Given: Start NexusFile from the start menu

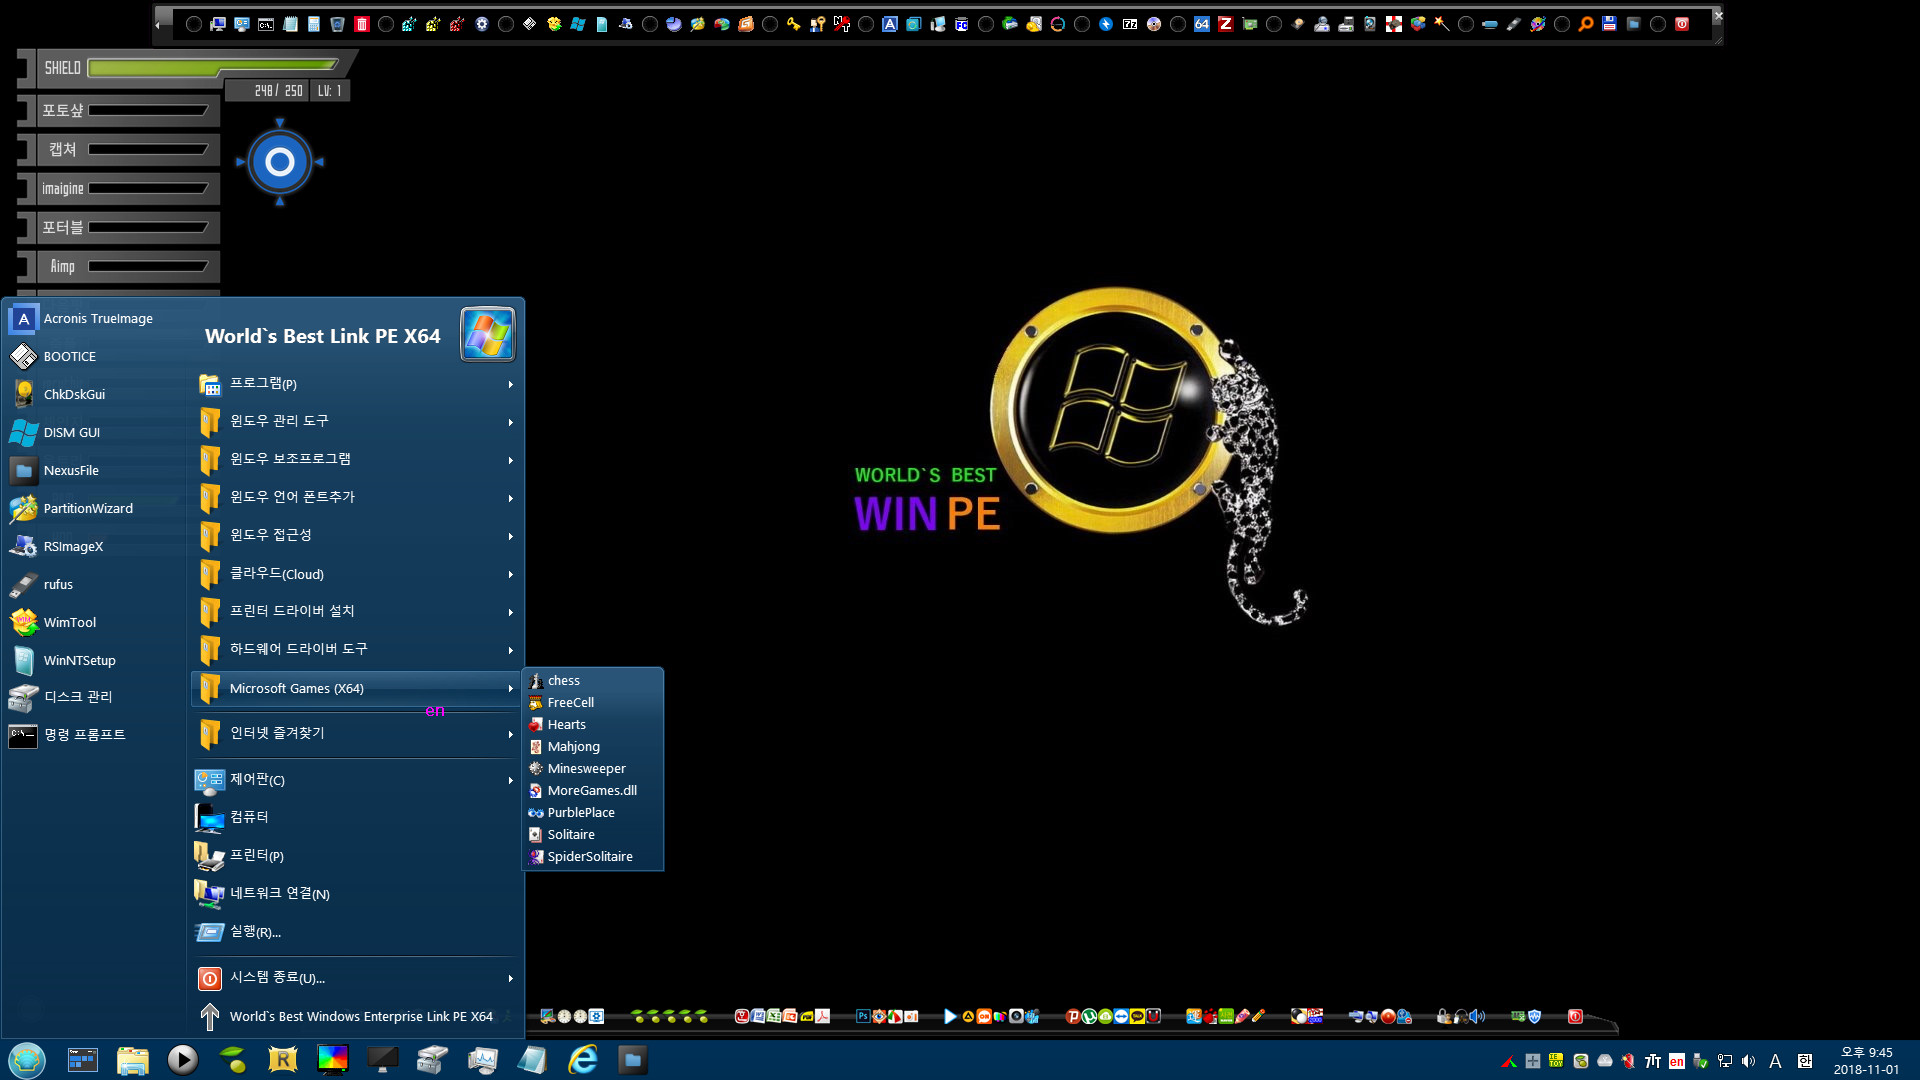Looking at the screenshot, I should [x=95, y=470].
